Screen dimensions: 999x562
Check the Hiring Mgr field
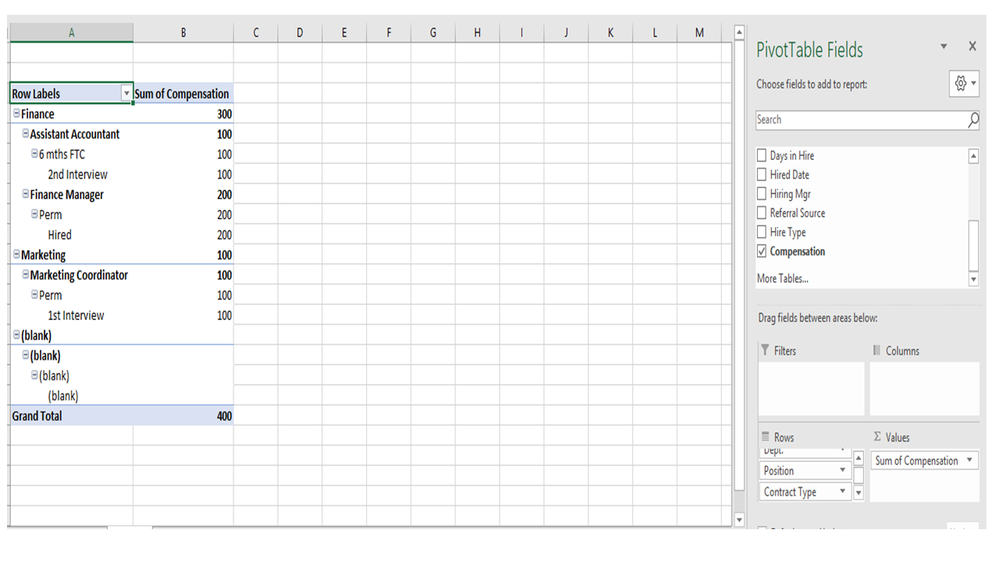[761, 193]
